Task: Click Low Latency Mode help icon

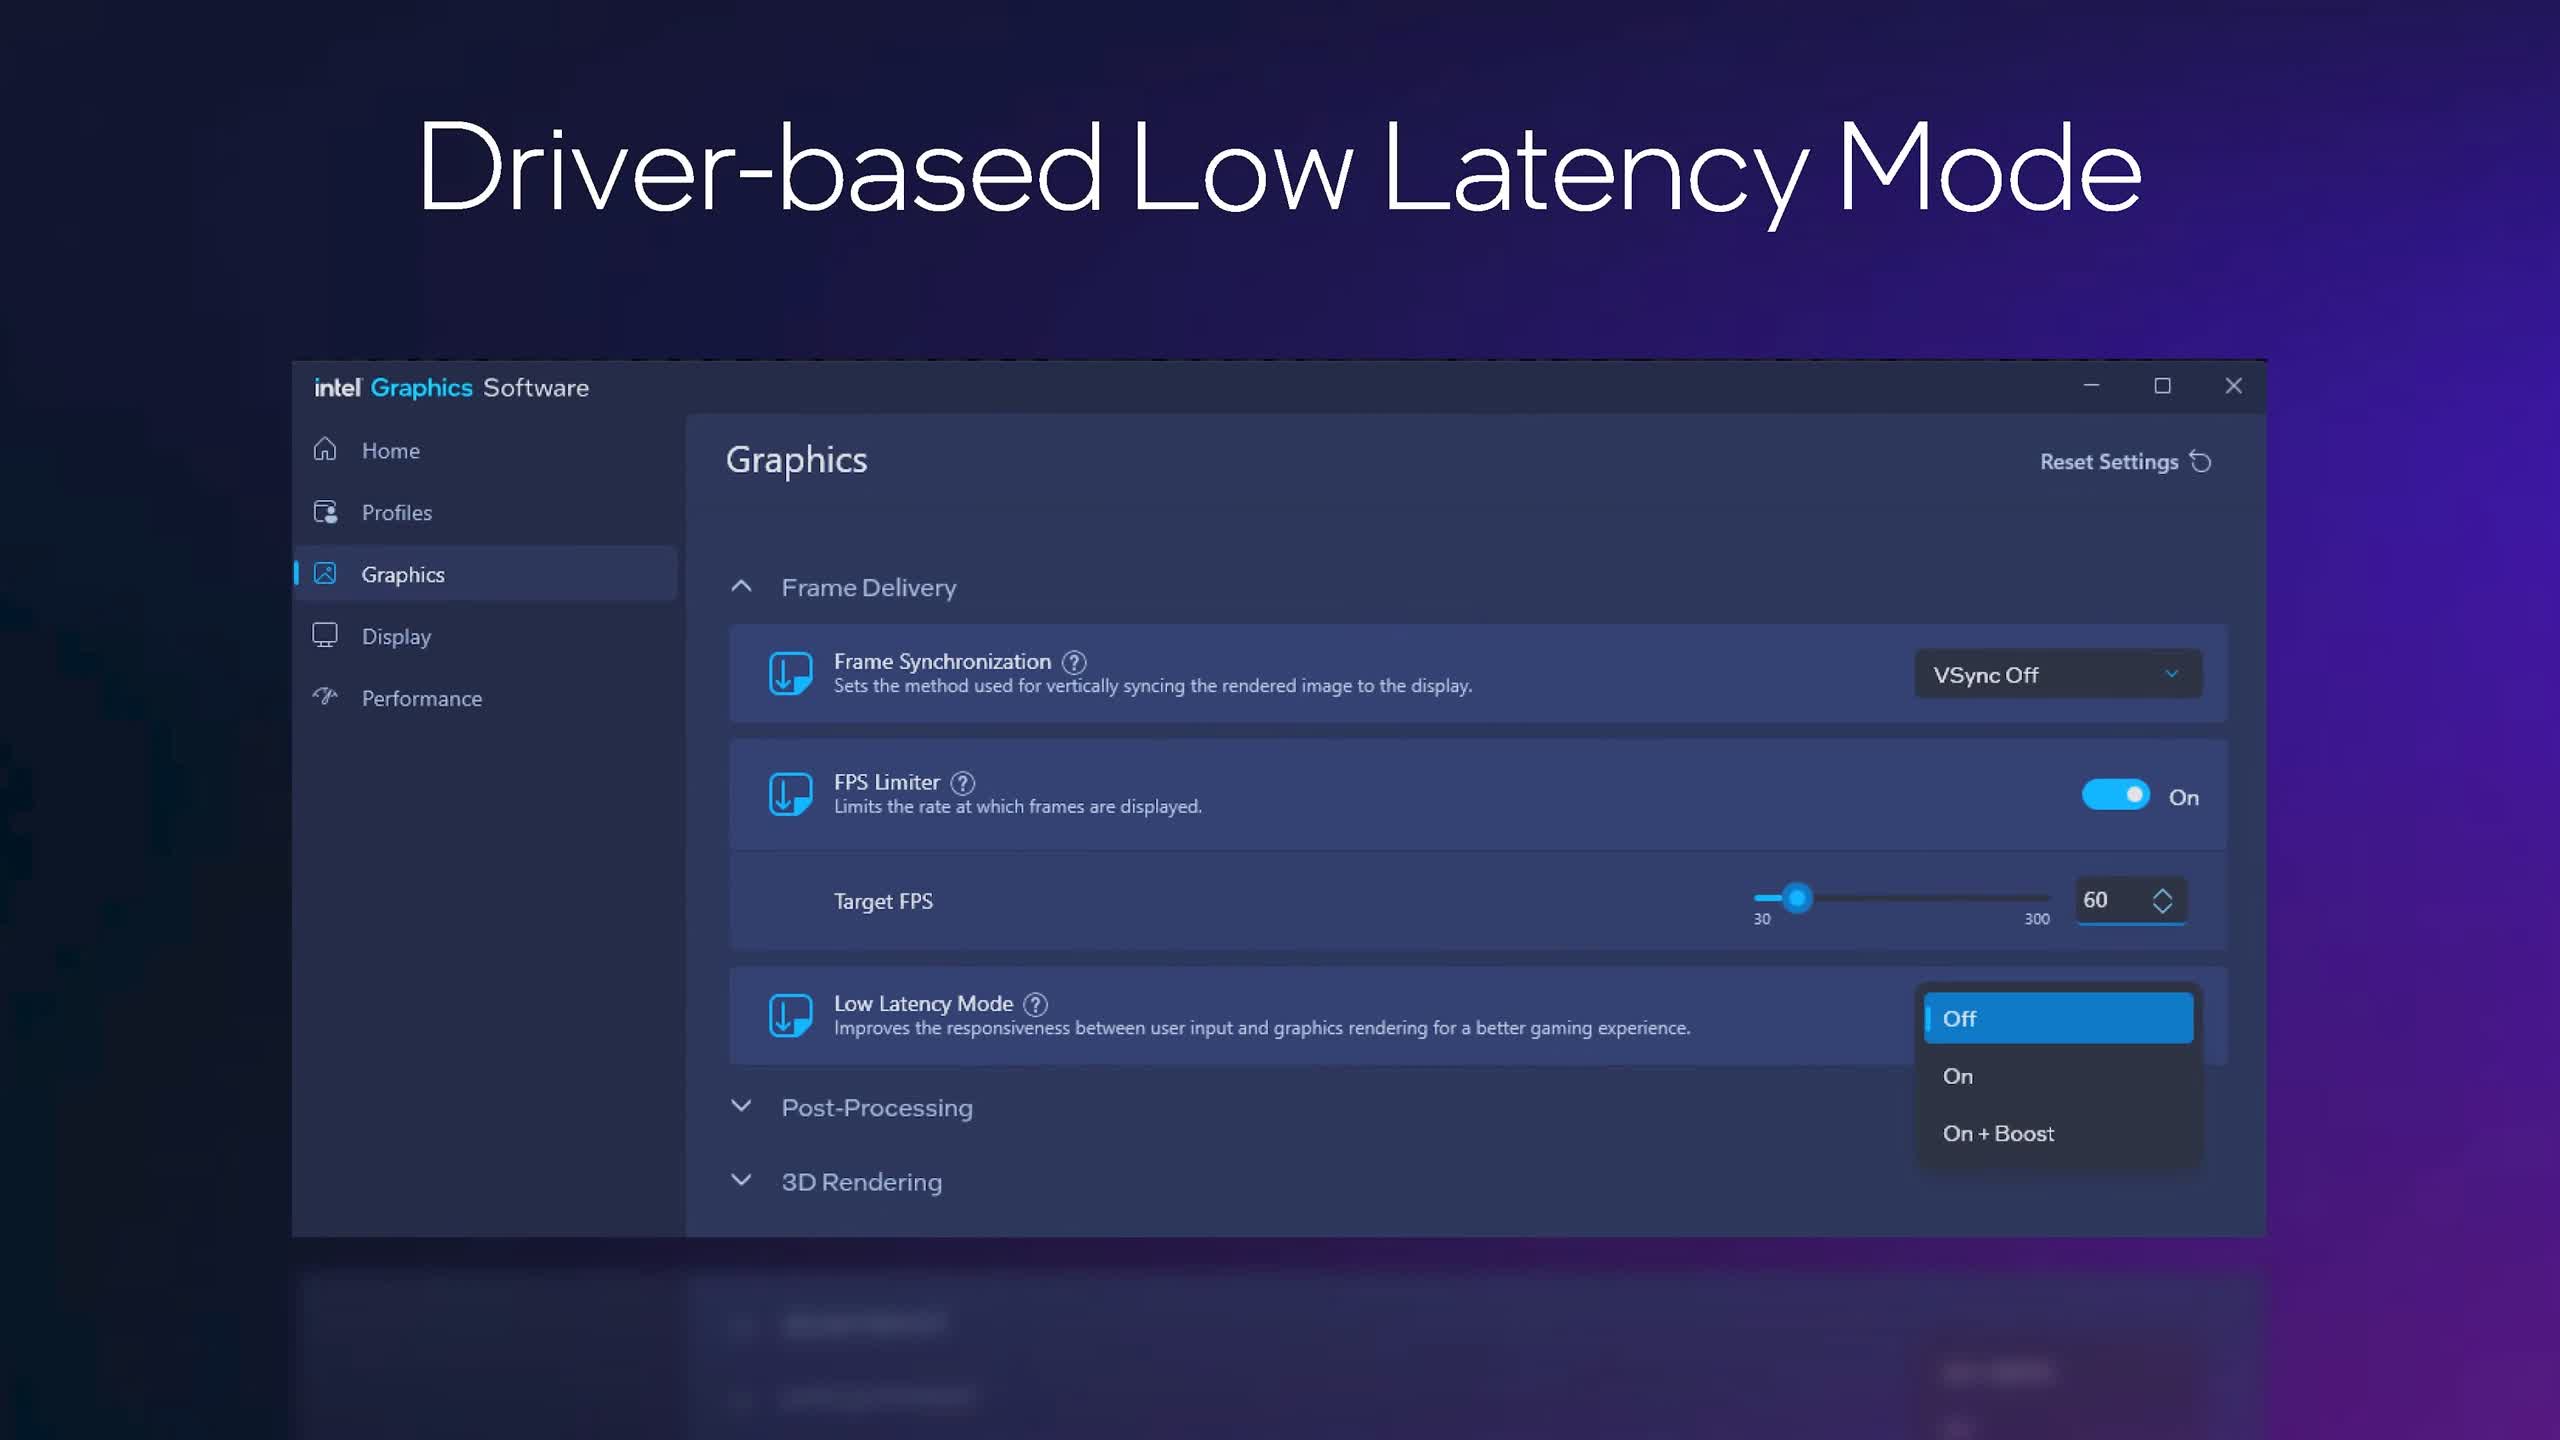Action: 1036,1004
